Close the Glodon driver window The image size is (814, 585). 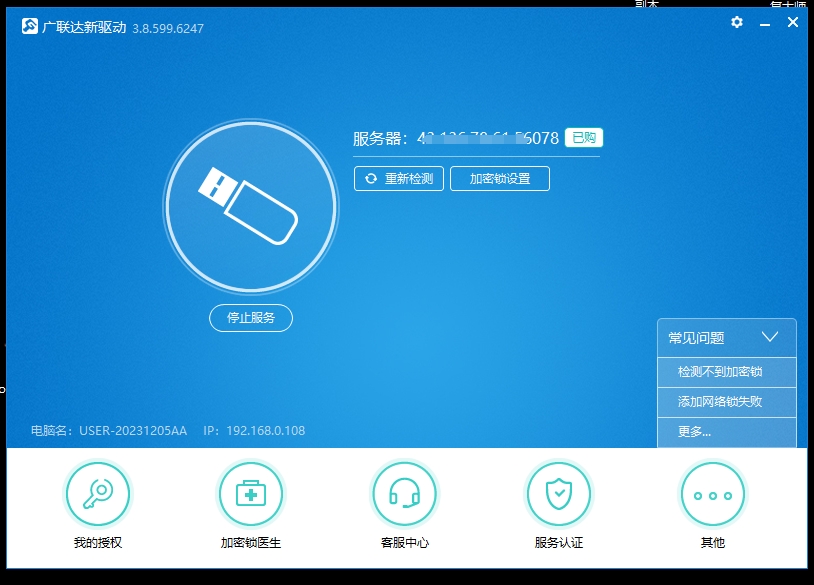[793, 22]
